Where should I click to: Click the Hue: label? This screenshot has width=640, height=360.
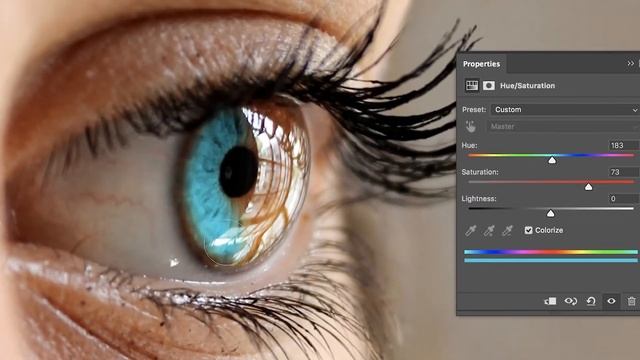tap(469, 145)
